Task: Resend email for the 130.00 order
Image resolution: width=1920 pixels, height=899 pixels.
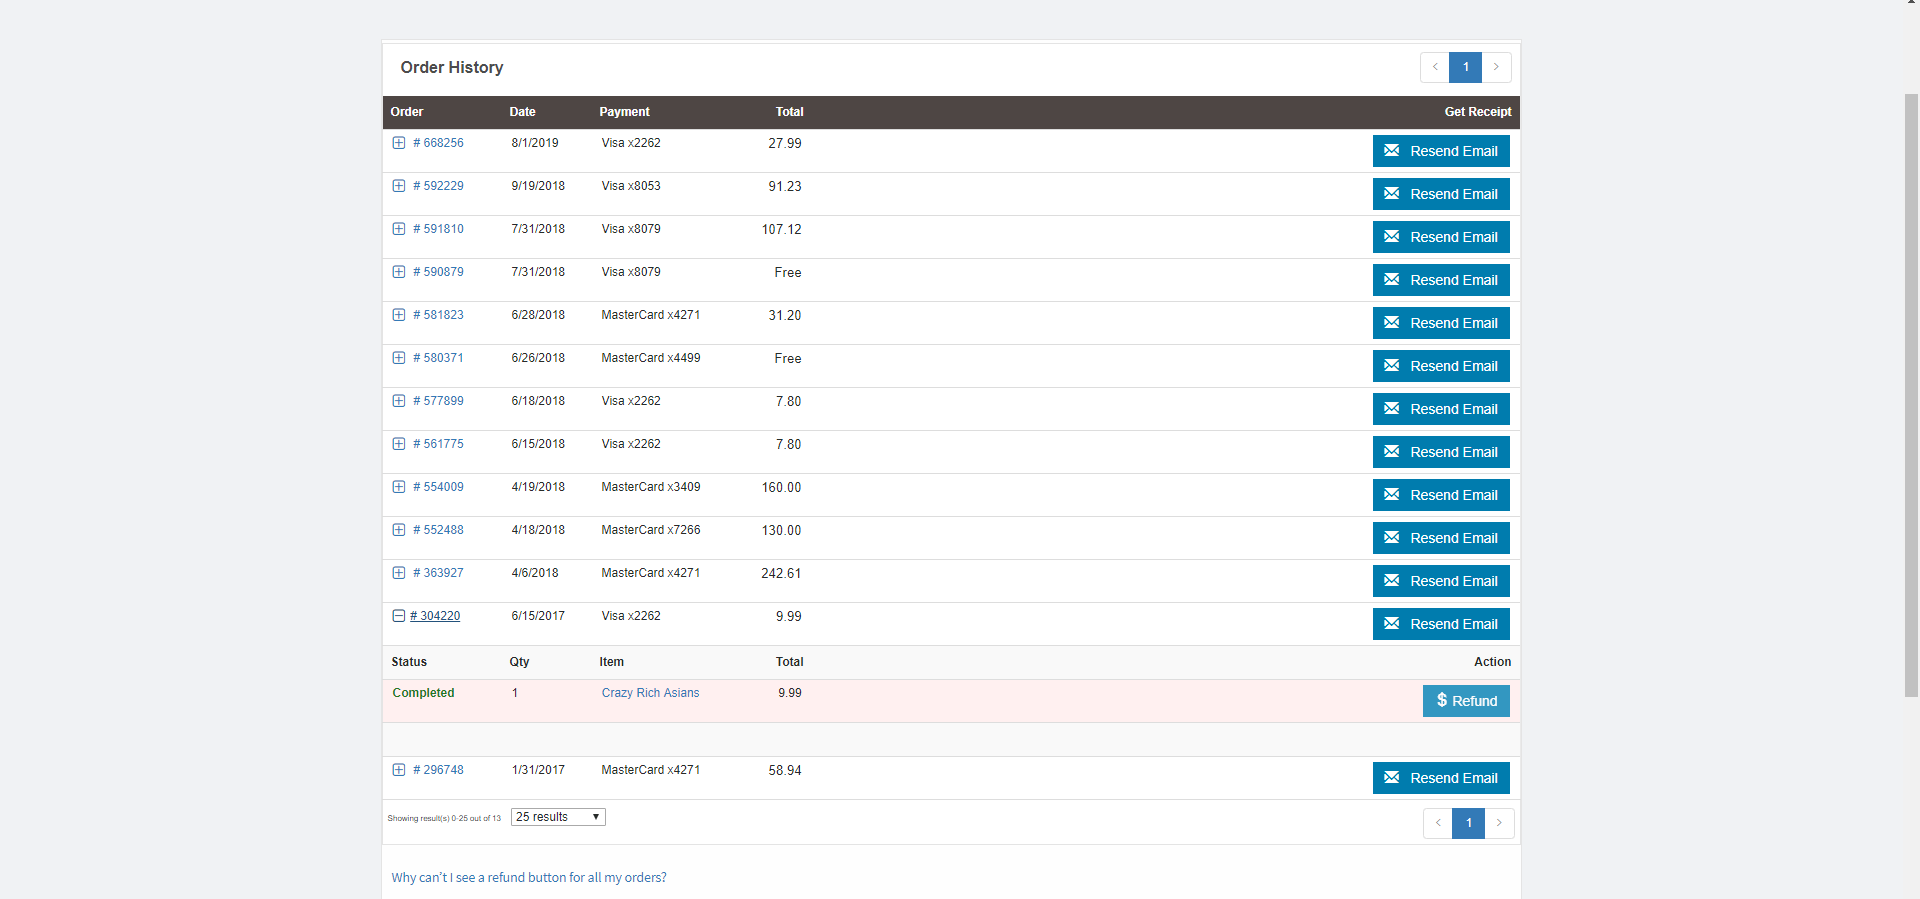Action: (x=1441, y=538)
